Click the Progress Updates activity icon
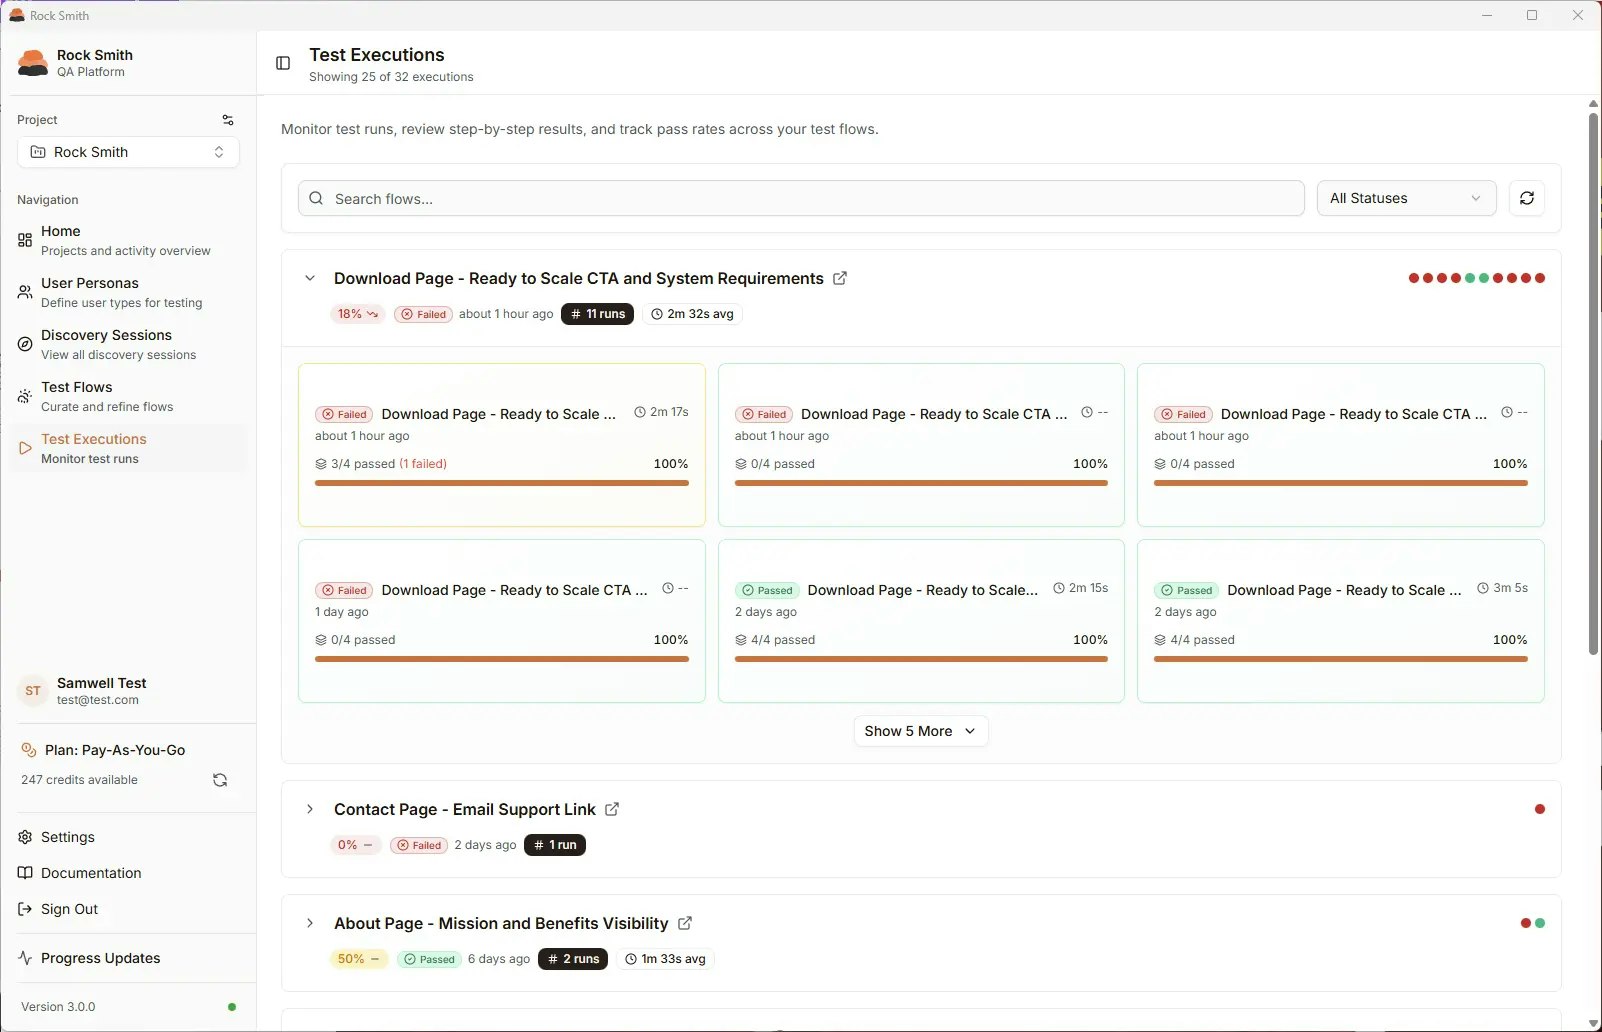The image size is (1602, 1032). 24,958
